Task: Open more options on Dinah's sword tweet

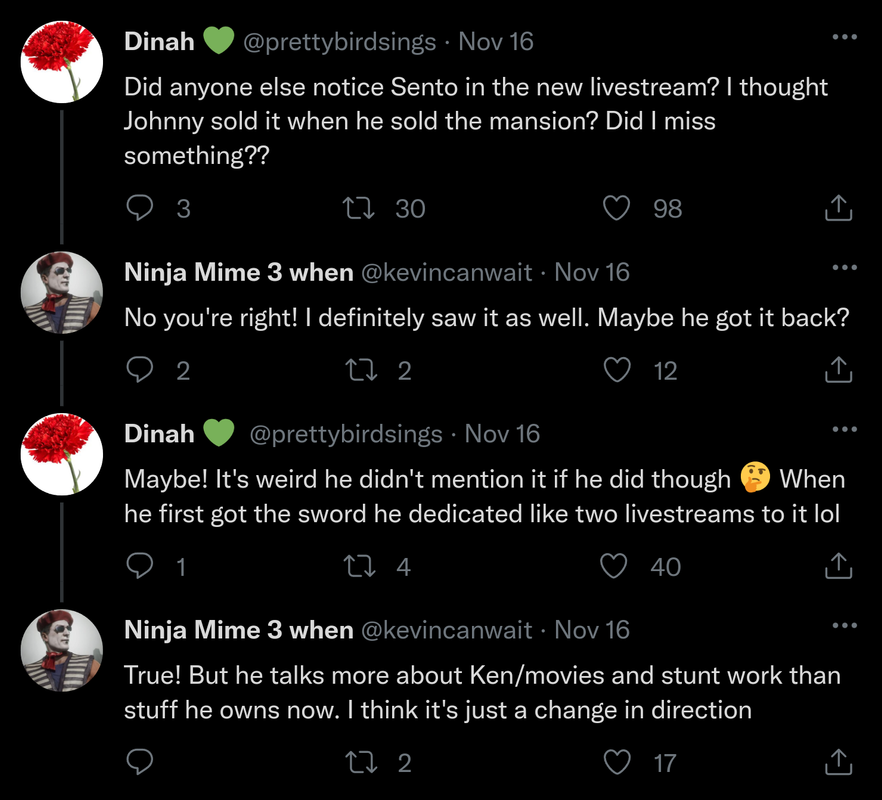Action: click(x=844, y=430)
